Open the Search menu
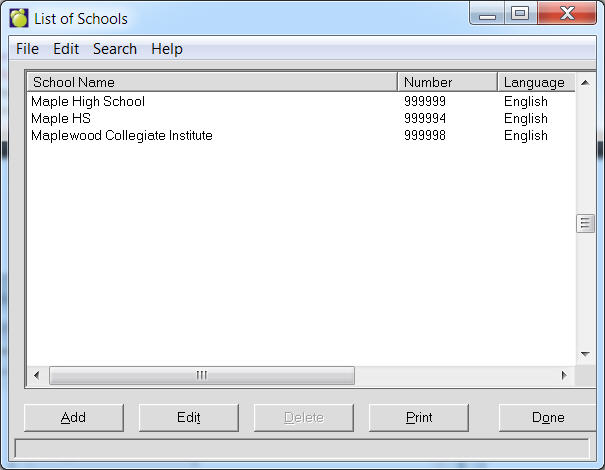The height and width of the screenshot is (470, 605). [115, 49]
